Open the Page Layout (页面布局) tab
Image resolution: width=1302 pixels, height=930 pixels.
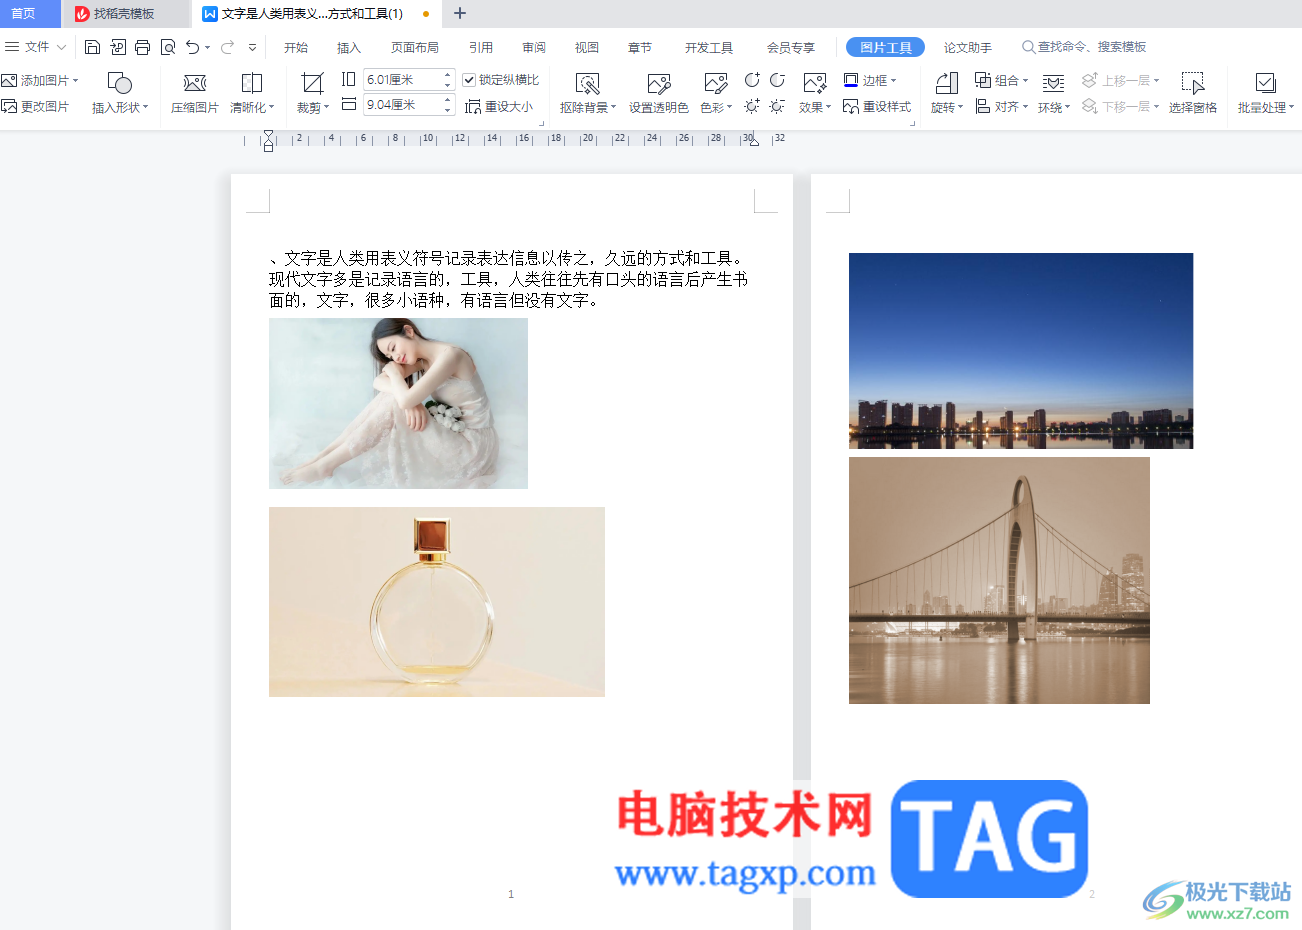(415, 47)
